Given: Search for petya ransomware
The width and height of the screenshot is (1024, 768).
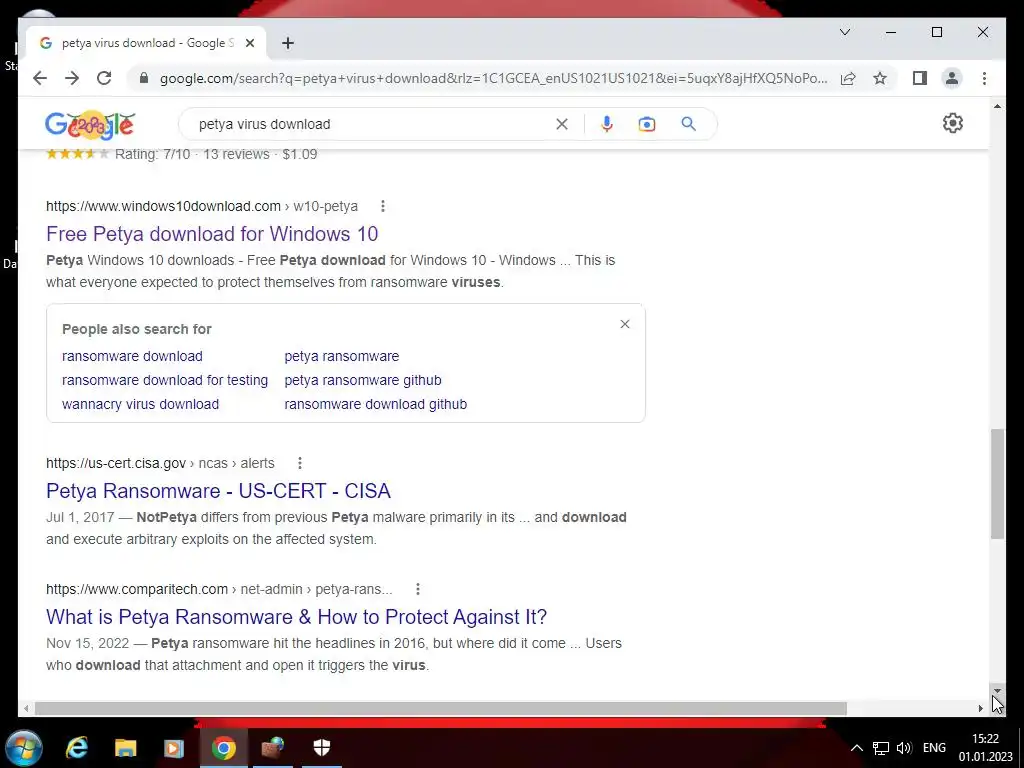Looking at the screenshot, I should point(342,356).
